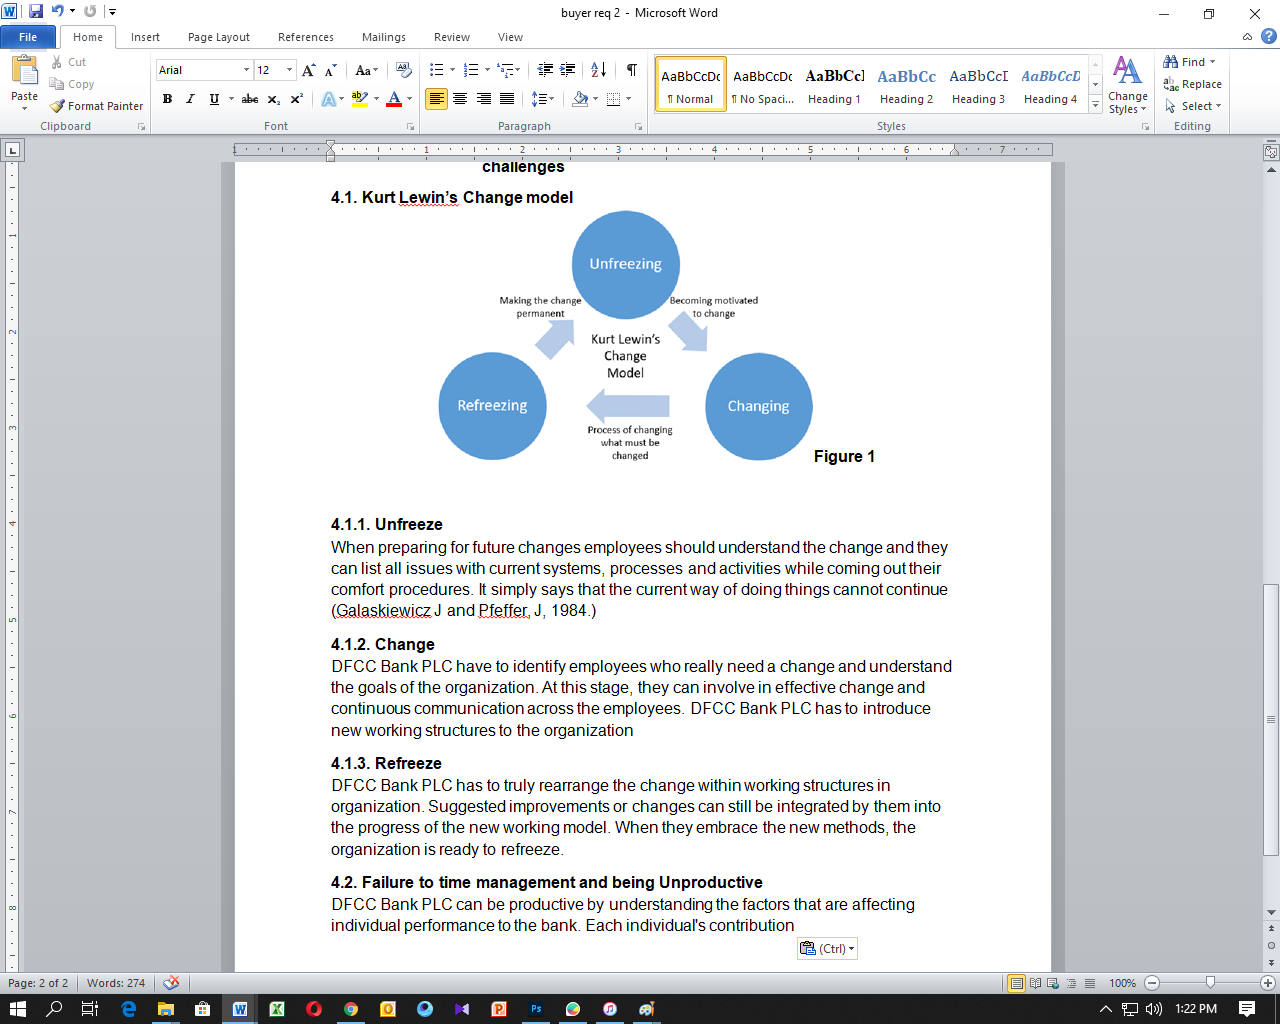
Task: Apply strikethrough to the text
Action: [x=250, y=99]
